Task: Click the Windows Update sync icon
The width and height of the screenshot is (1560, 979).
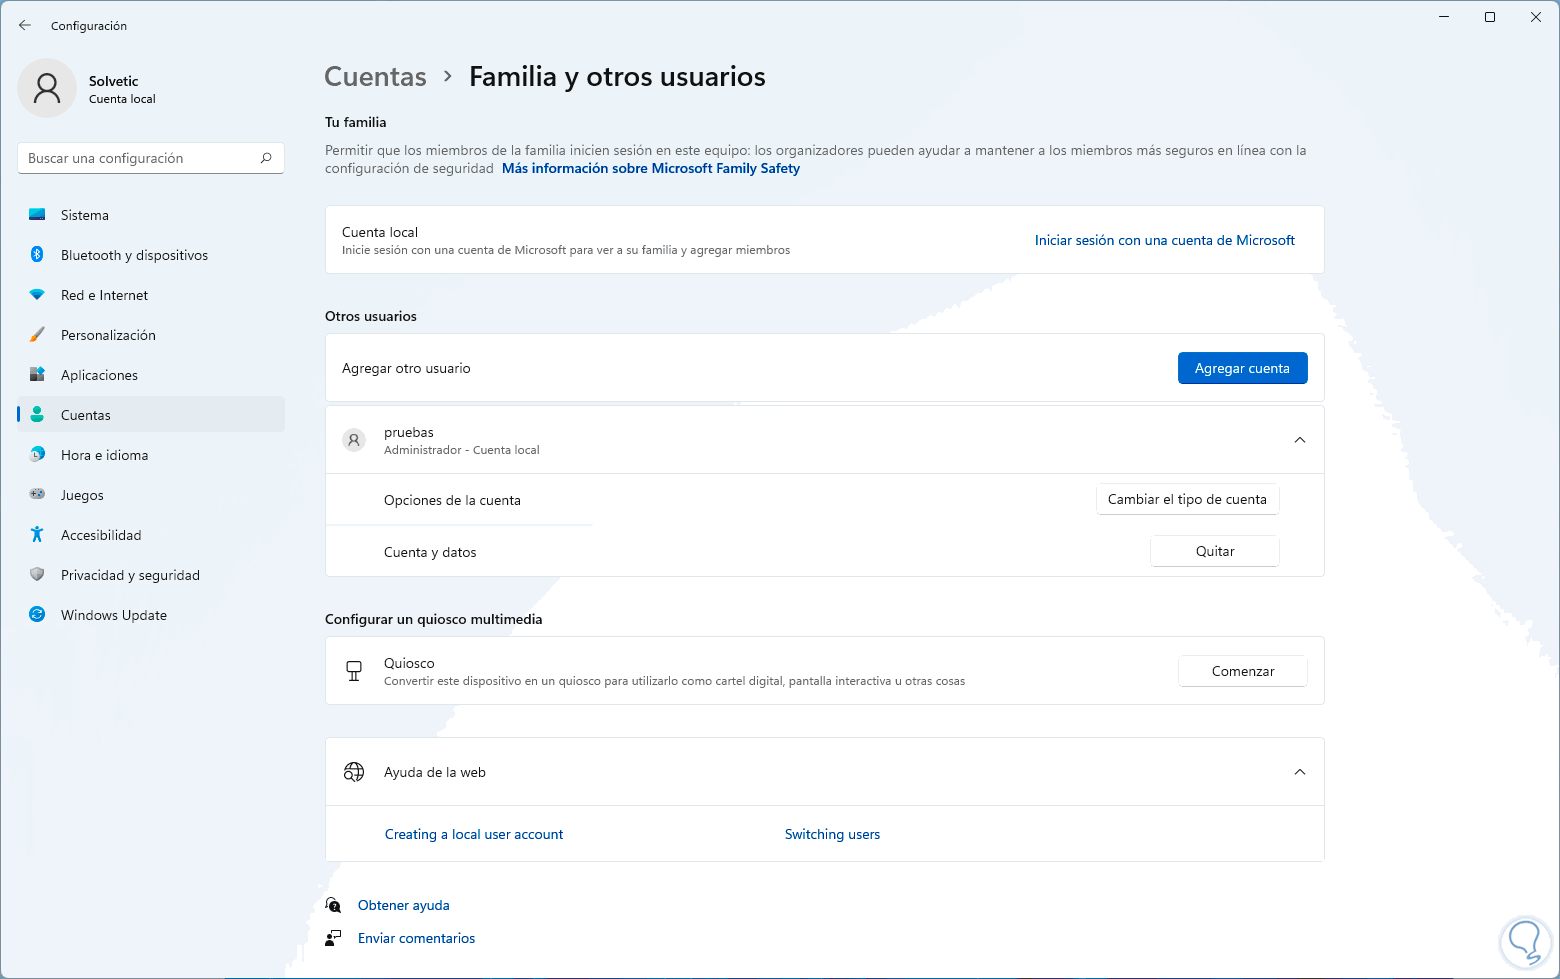Action: [37, 615]
